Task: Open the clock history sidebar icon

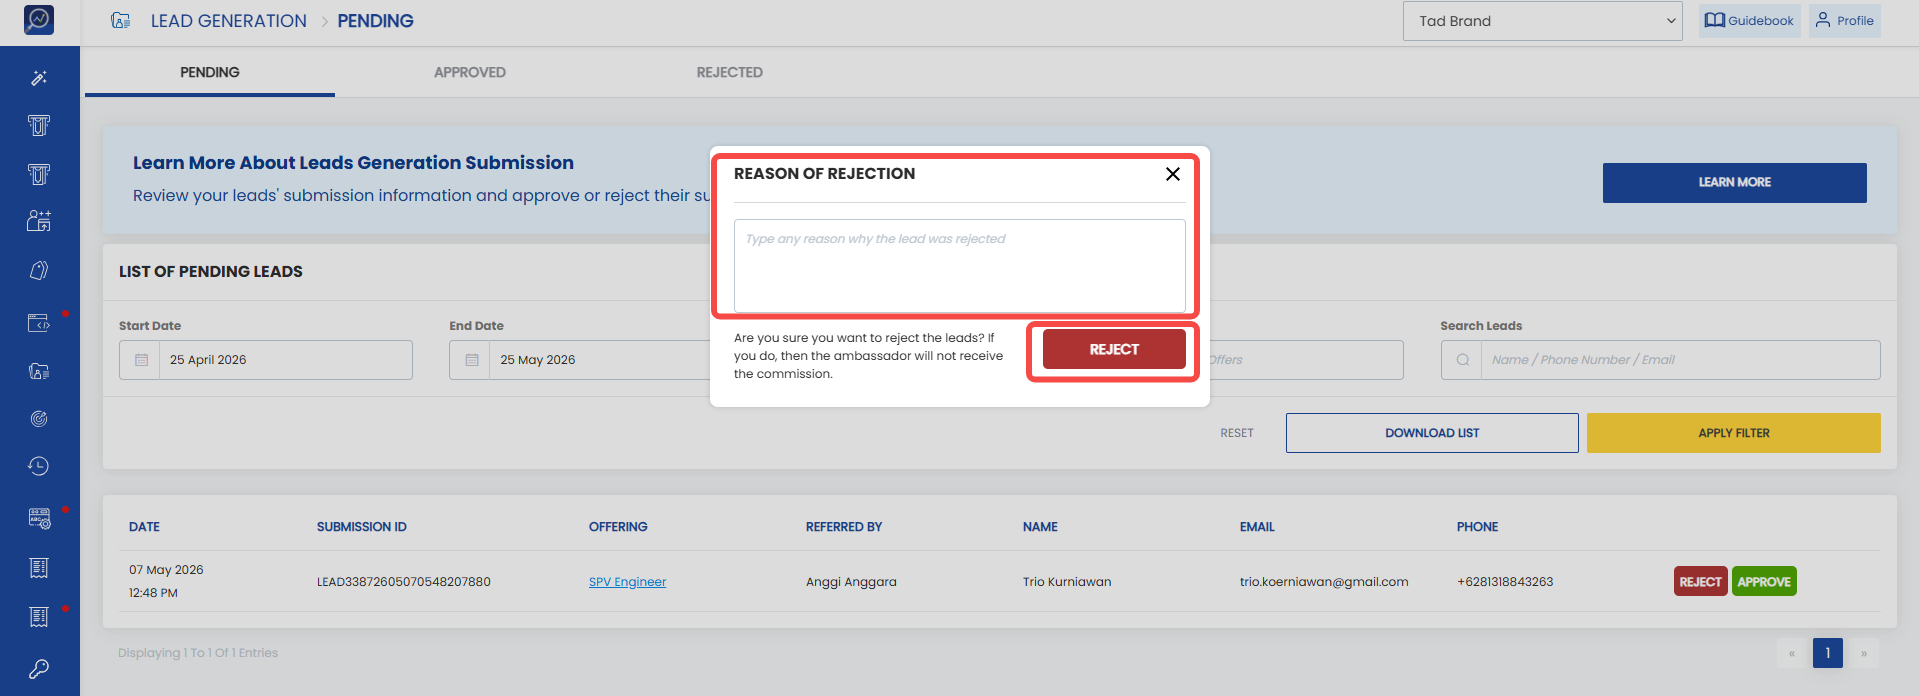Action: click(39, 466)
